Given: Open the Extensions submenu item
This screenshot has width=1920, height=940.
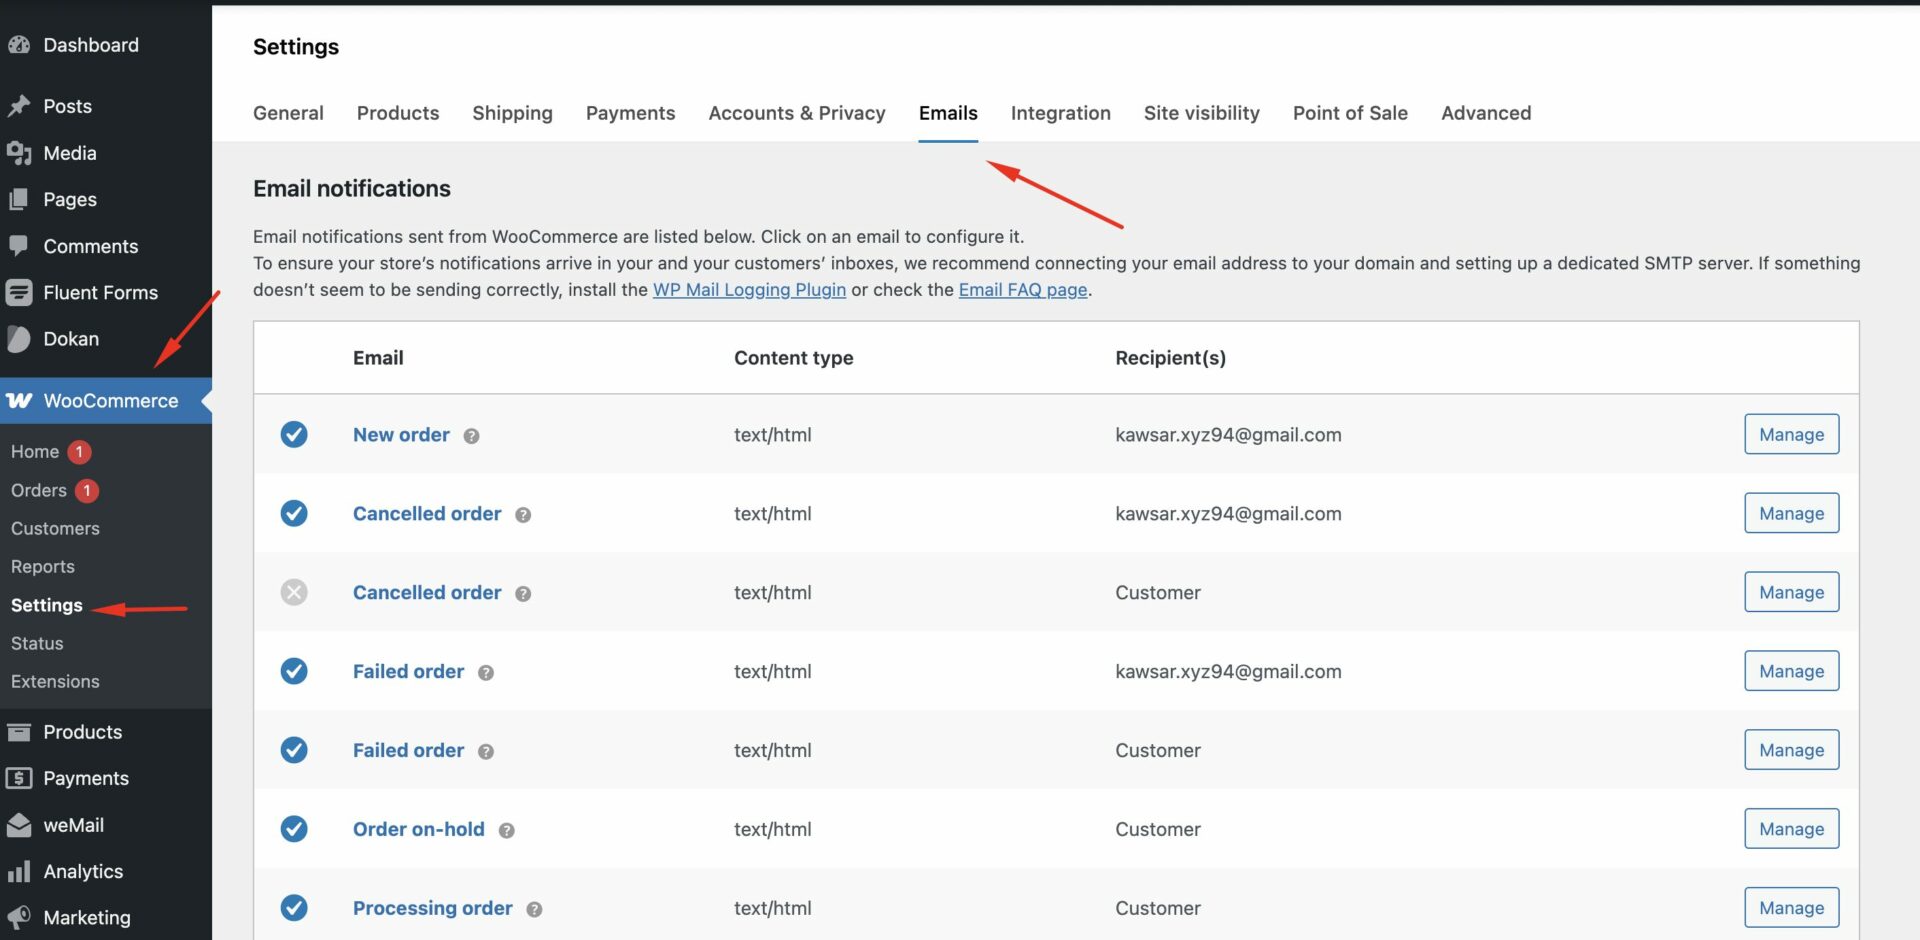Looking at the screenshot, I should coord(55,681).
